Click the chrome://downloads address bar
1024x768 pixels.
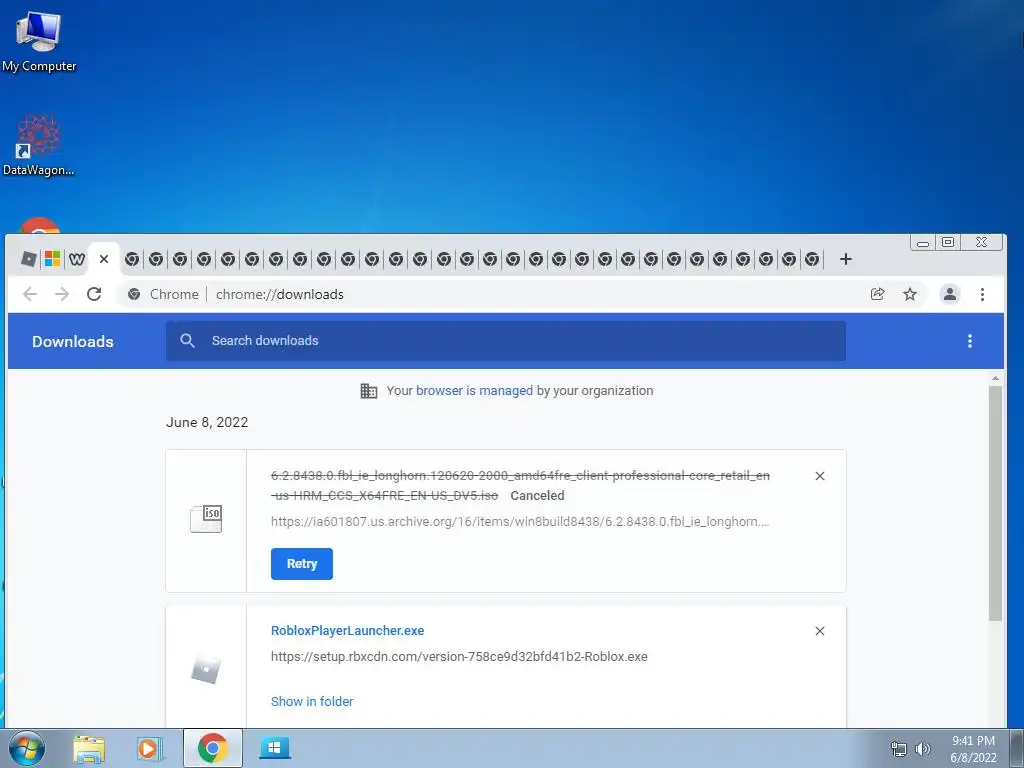pos(496,295)
